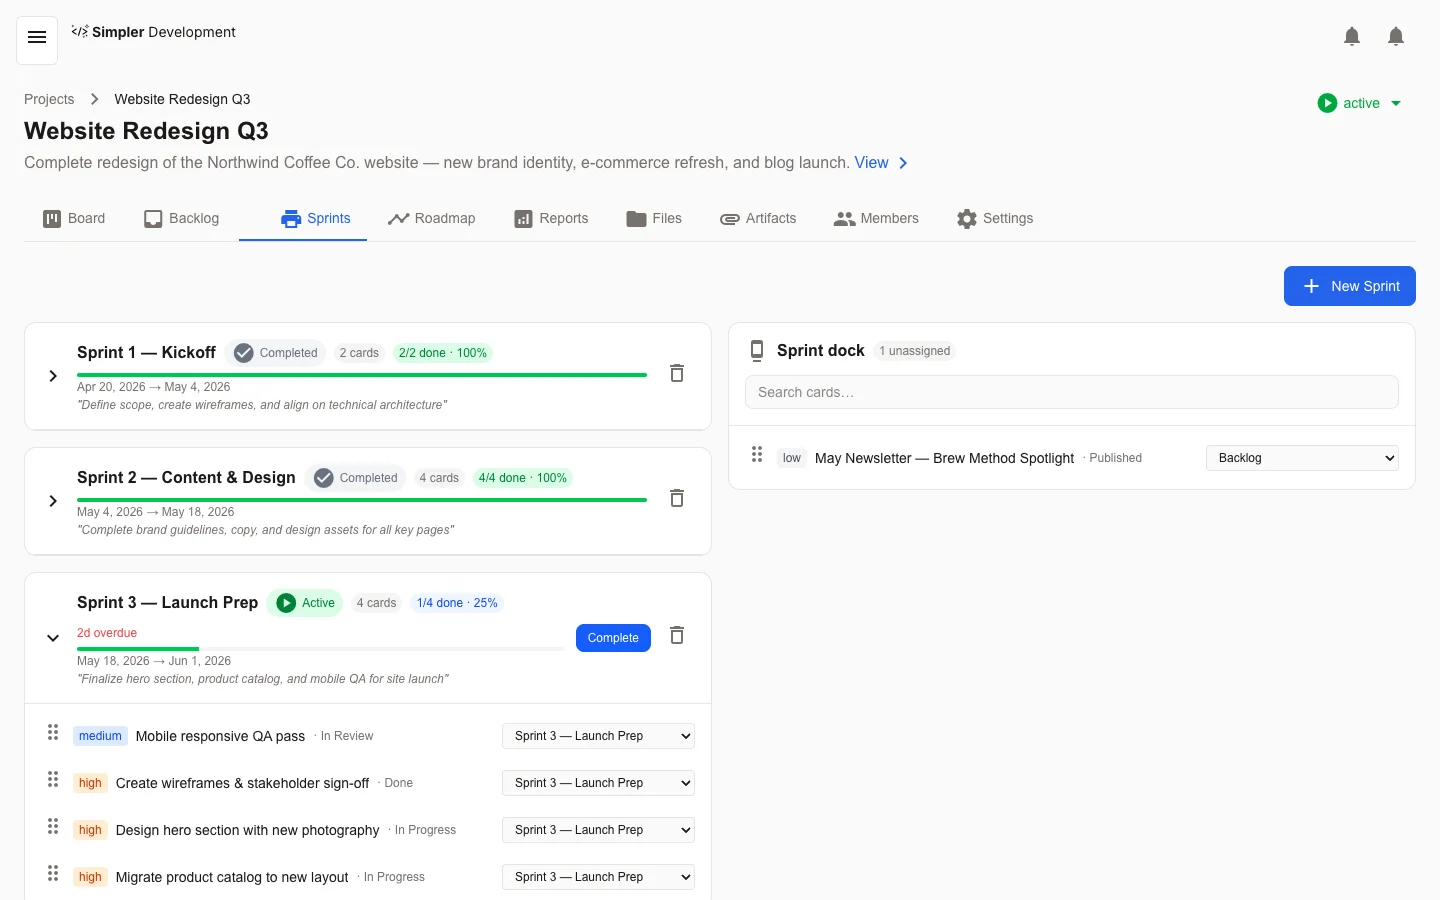Expand Sprint 2 — Content & Design
This screenshot has height=900, width=1440.
(53, 501)
